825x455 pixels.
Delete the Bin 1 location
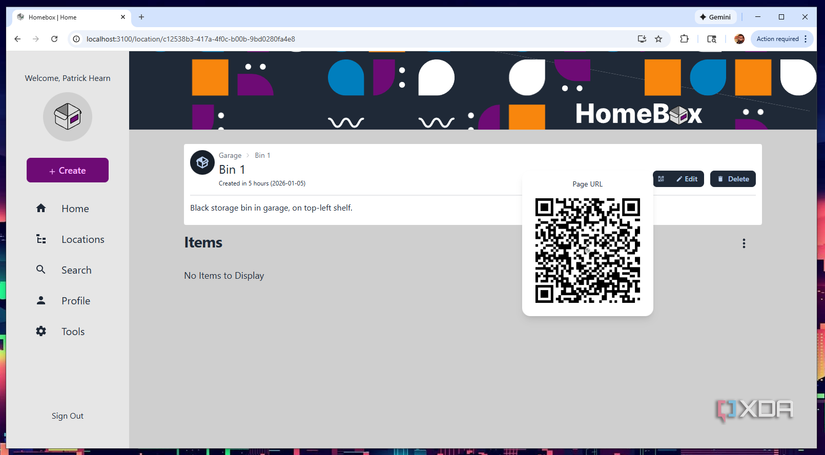[733, 179]
